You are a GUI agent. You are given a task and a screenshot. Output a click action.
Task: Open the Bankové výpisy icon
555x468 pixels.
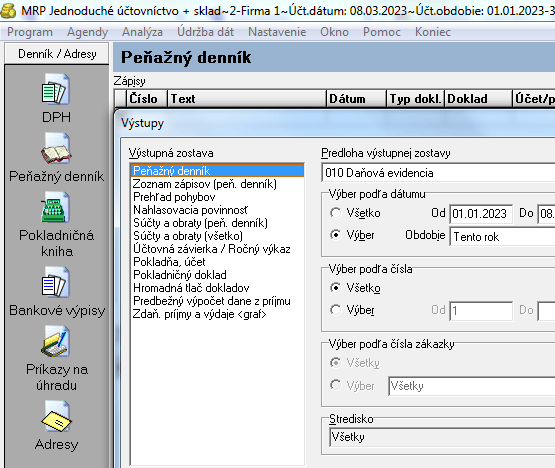[x=56, y=282]
